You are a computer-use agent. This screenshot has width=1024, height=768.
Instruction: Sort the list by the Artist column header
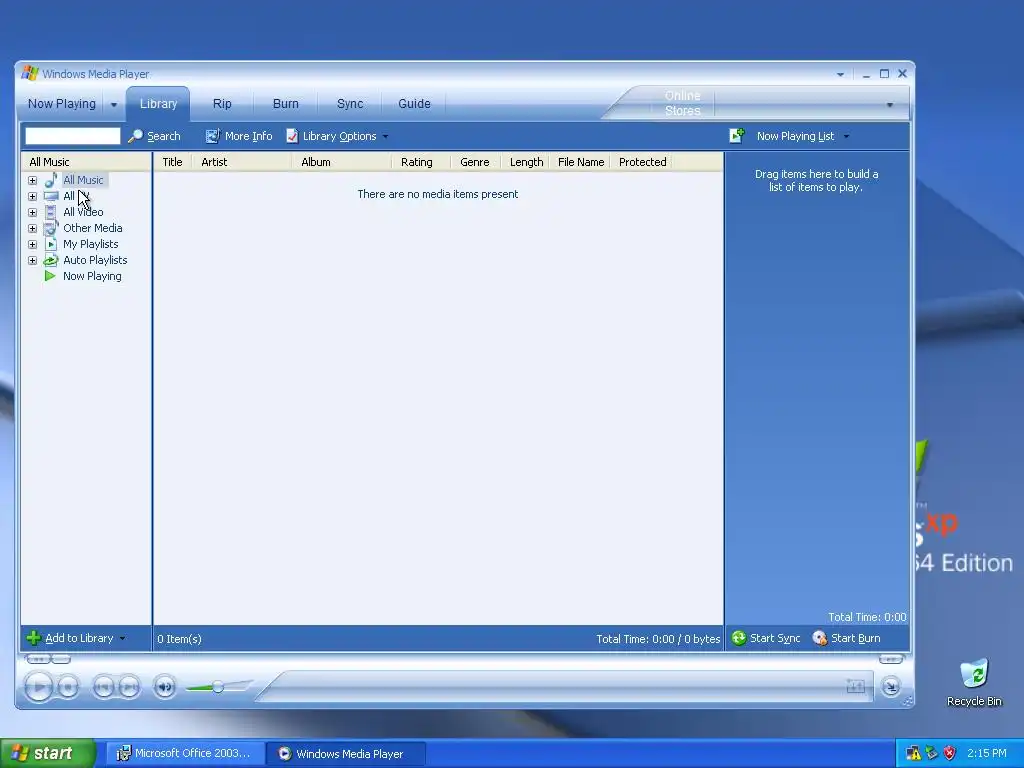coord(242,162)
